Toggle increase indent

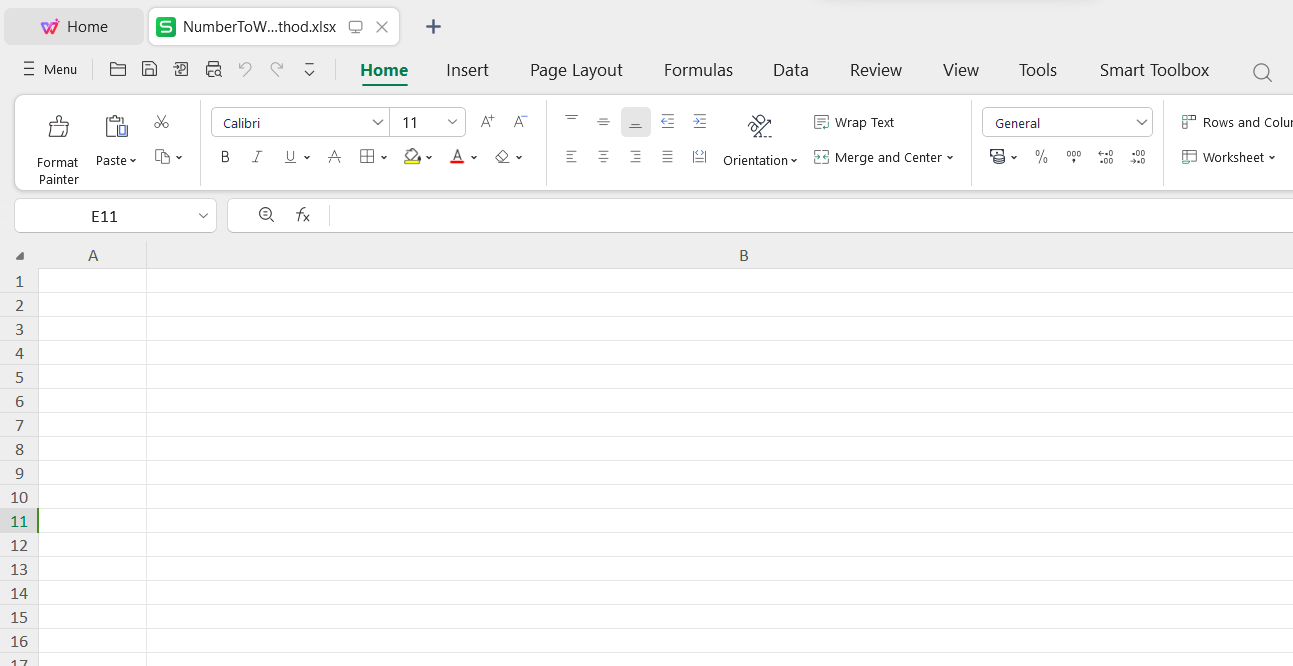(x=699, y=121)
